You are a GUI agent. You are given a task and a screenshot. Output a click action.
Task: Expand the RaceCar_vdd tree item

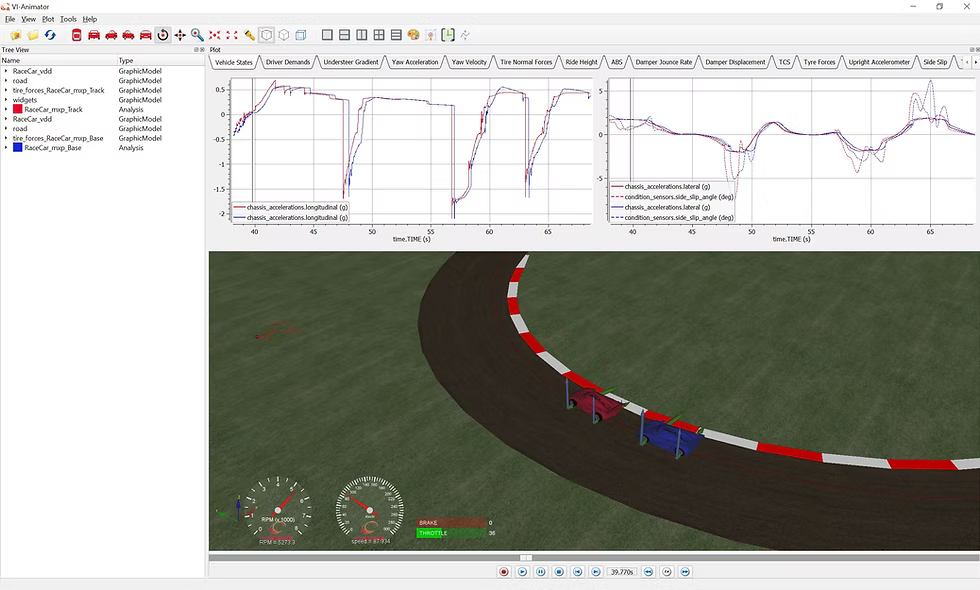coord(6,70)
